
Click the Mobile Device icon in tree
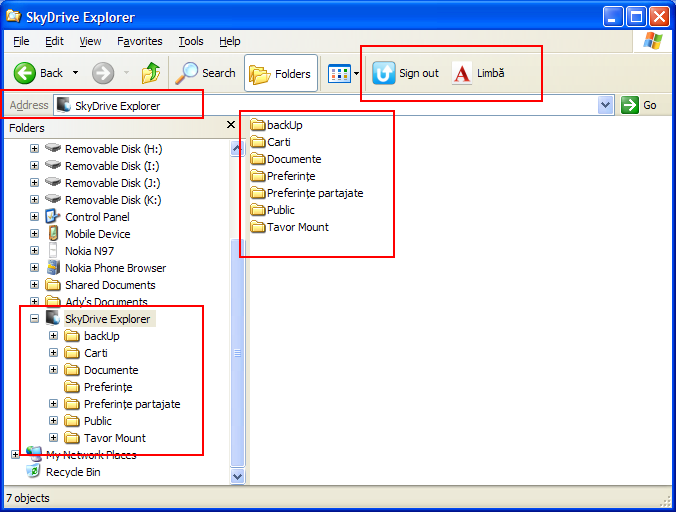click(x=53, y=234)
